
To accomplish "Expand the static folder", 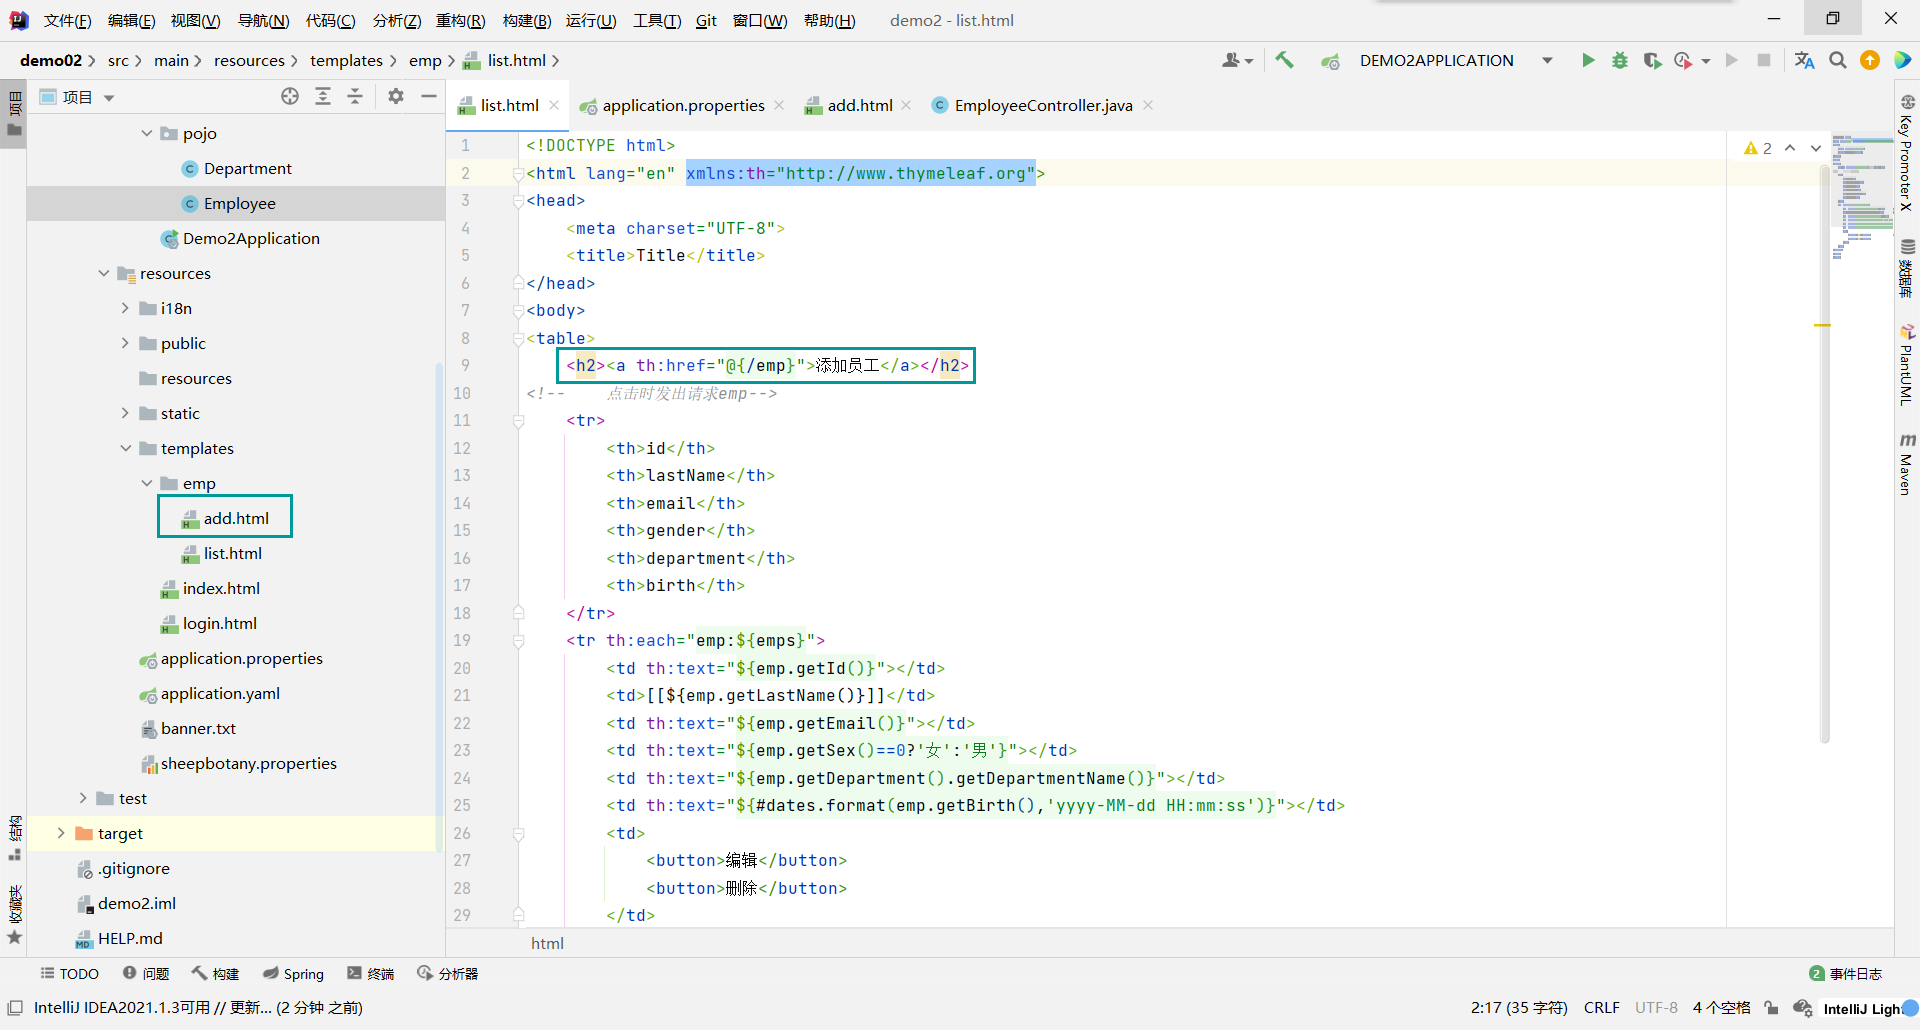I will [125, 413].
